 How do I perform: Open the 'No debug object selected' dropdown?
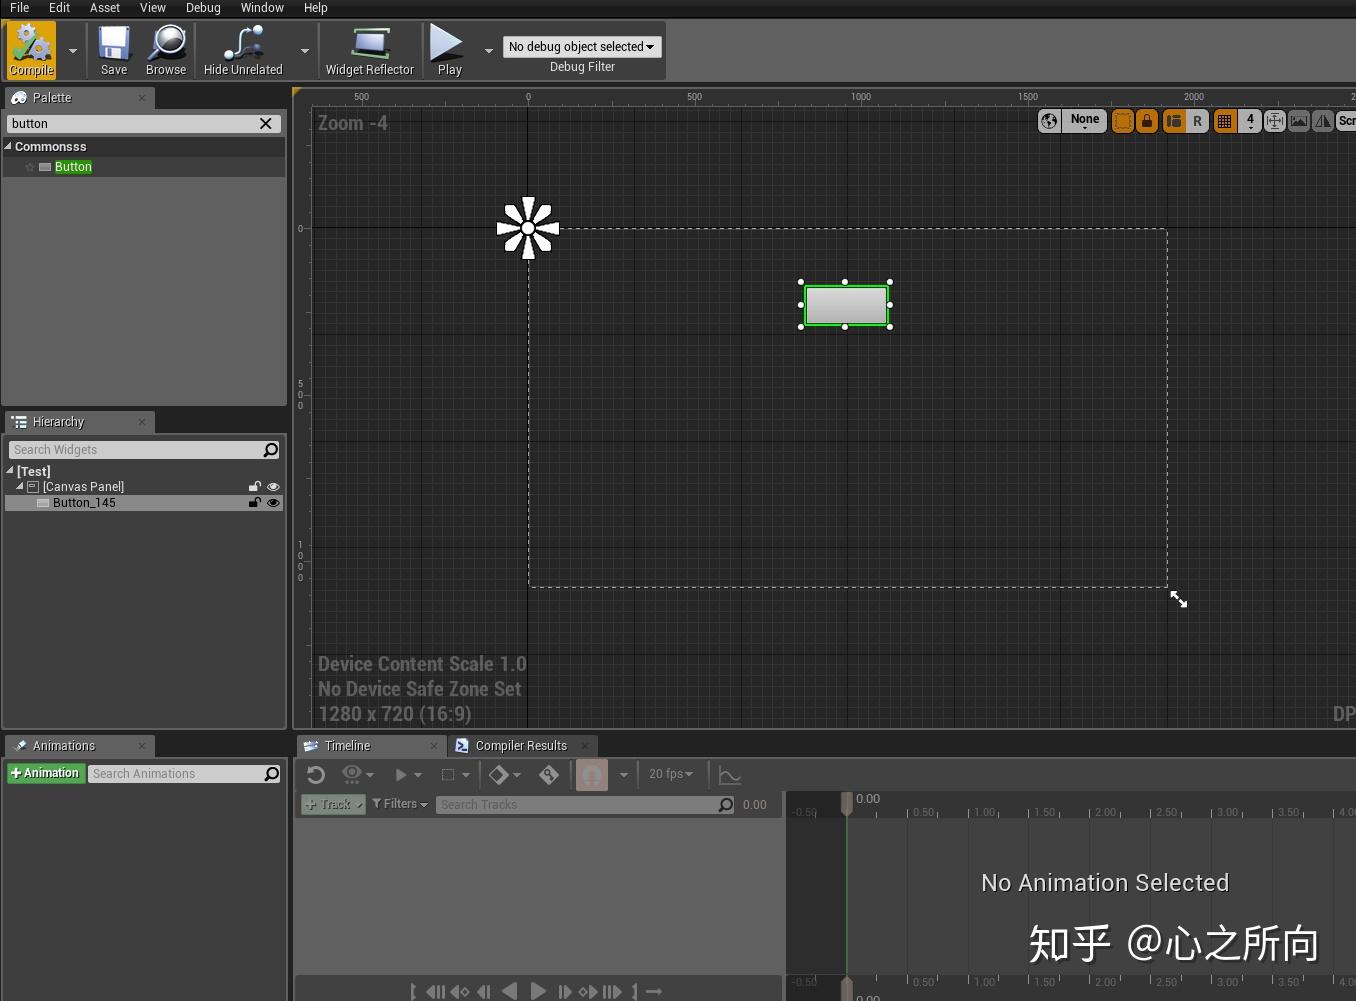point(581,46)
